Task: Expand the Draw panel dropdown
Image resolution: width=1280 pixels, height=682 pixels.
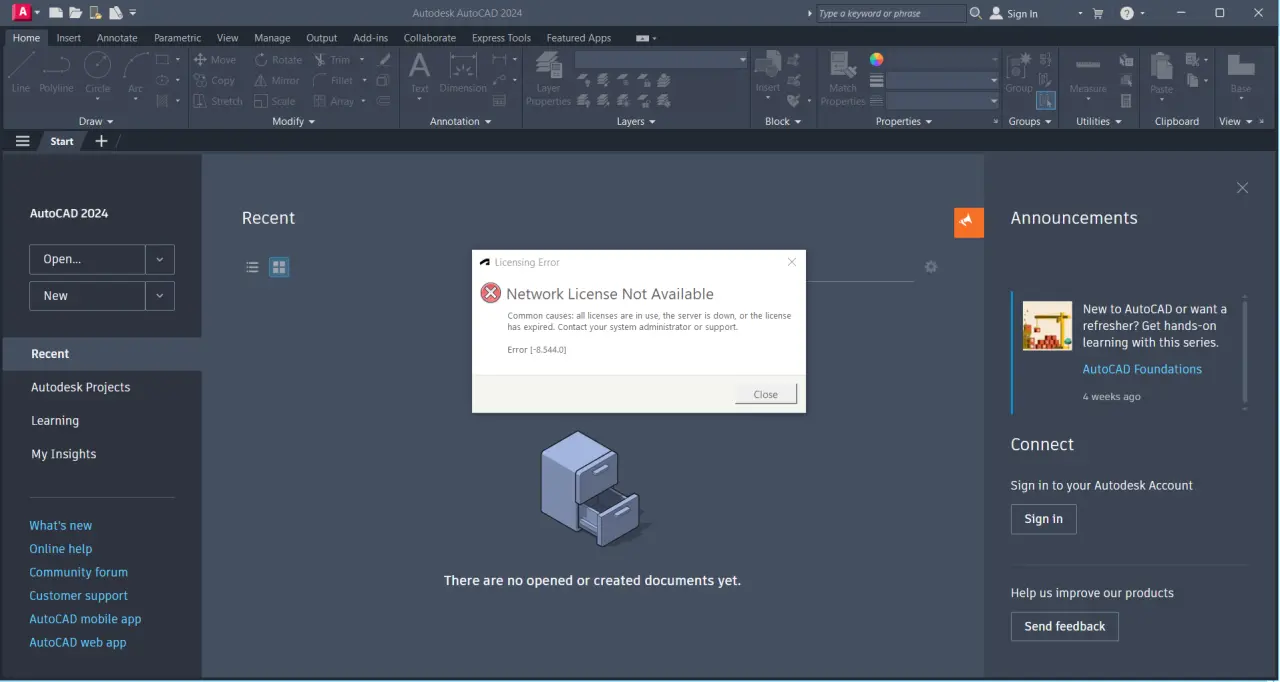Action: (x=96, y=121)
